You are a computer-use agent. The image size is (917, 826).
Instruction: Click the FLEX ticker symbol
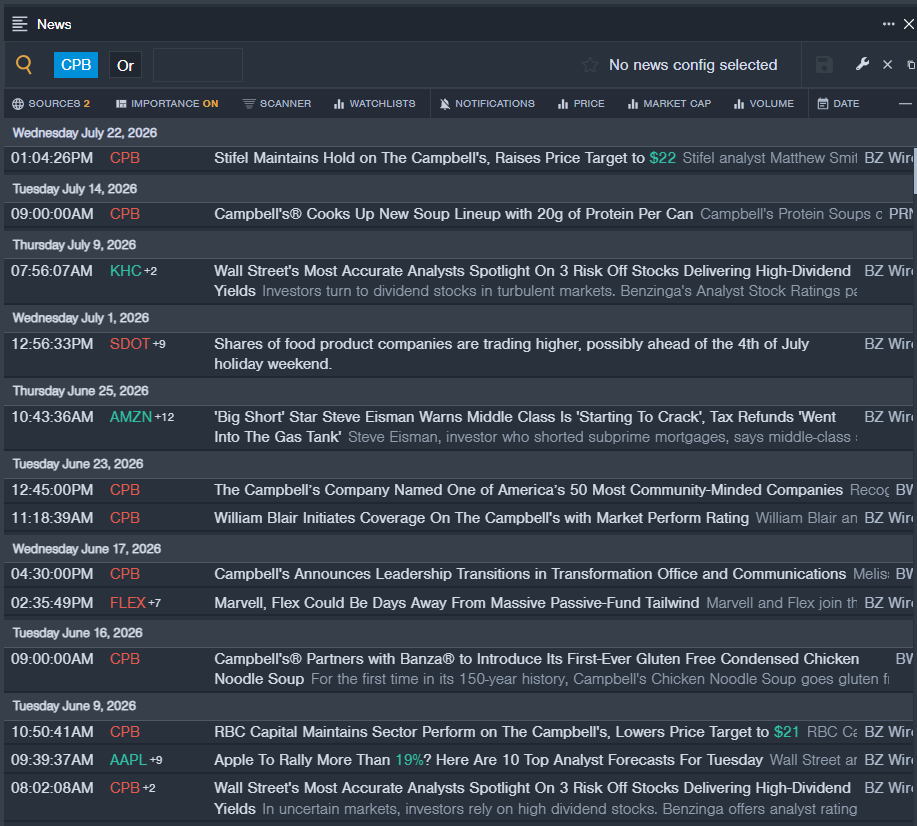128,603
